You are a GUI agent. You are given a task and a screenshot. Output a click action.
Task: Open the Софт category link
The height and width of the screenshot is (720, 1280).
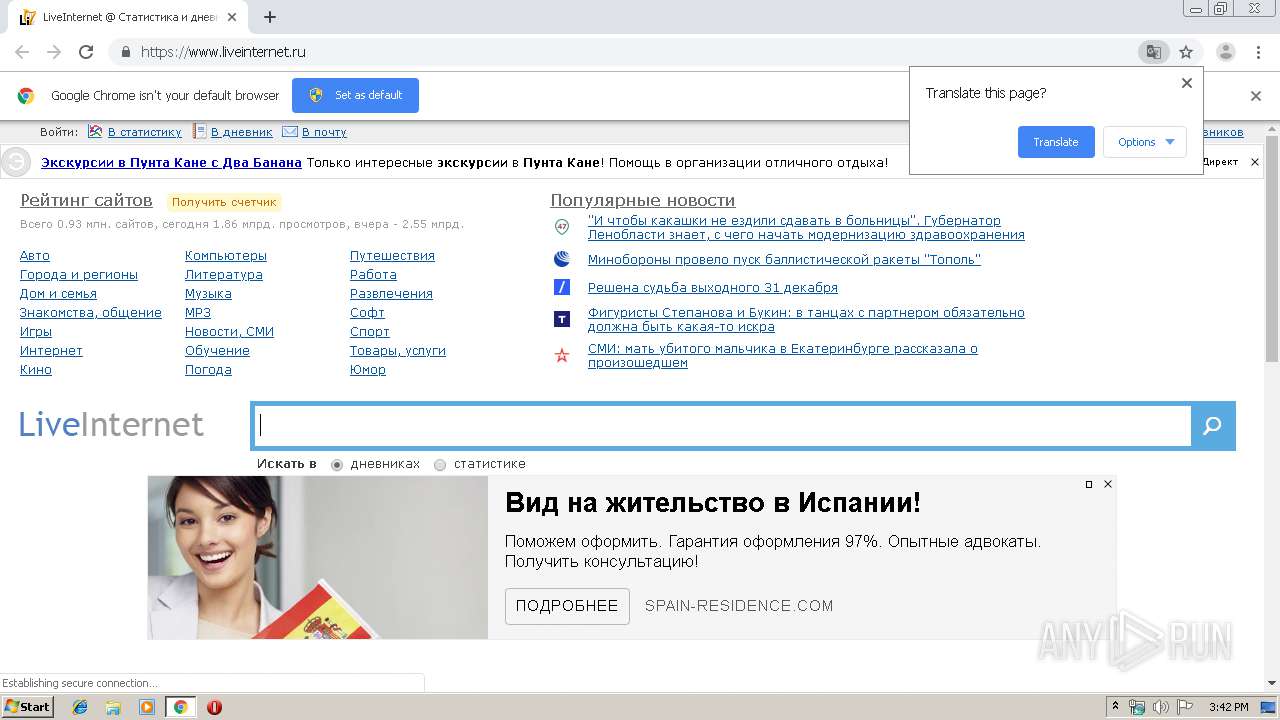tap(367, 313)
